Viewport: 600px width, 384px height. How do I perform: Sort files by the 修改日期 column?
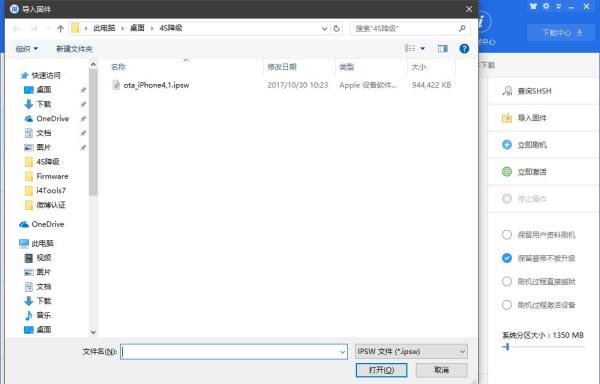tap(282, 67)
